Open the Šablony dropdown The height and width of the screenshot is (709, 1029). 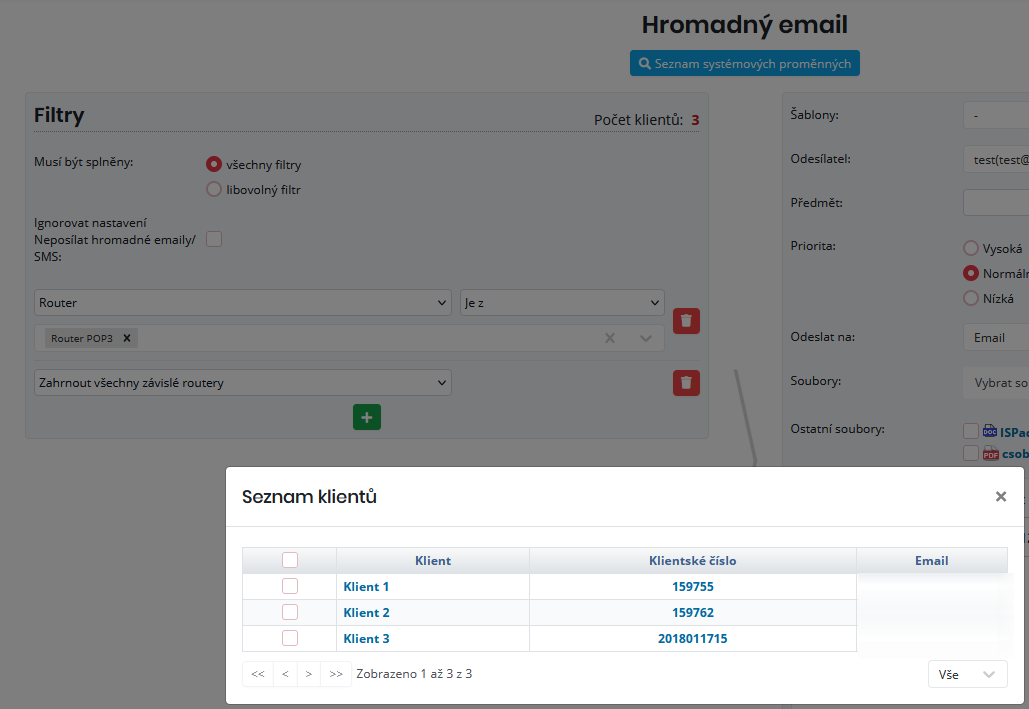(x=996, y=116)
